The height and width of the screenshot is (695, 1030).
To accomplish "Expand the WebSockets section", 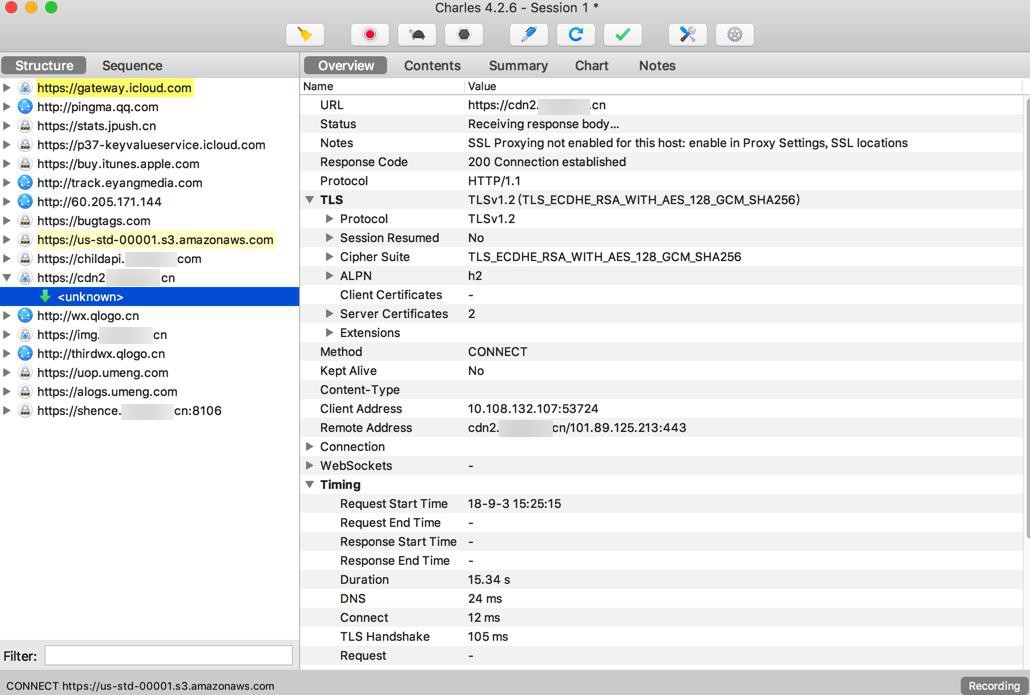I will (309, 466).
